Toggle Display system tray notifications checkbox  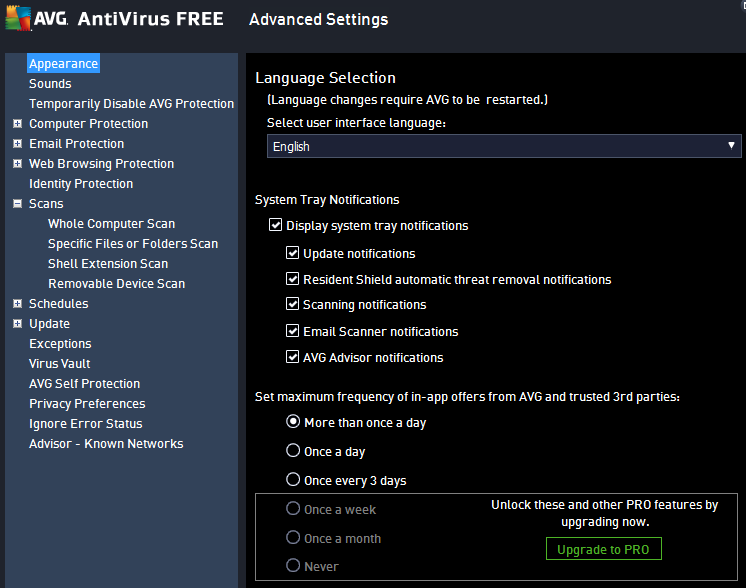[x=275, y=225]
